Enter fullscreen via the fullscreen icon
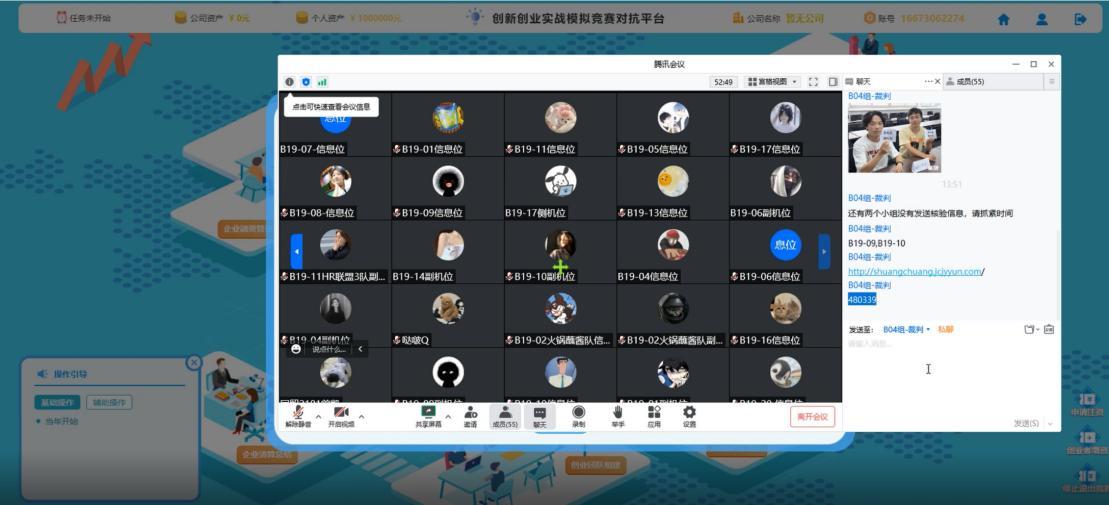 click(813, 82)
